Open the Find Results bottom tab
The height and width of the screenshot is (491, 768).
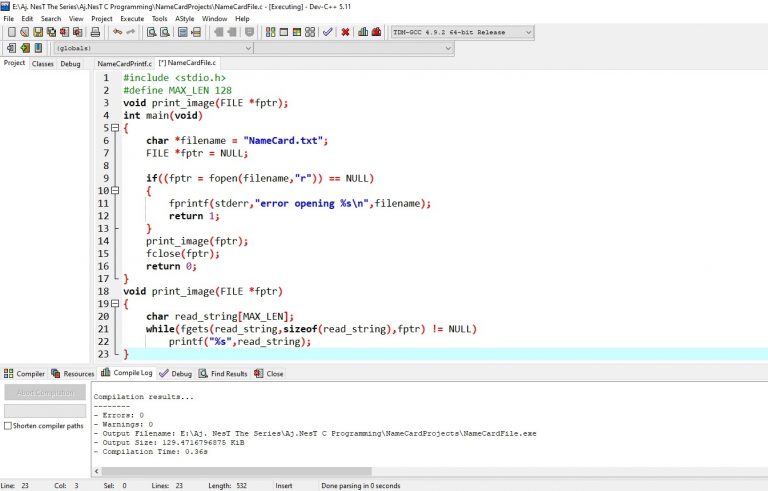coord(222,374)
